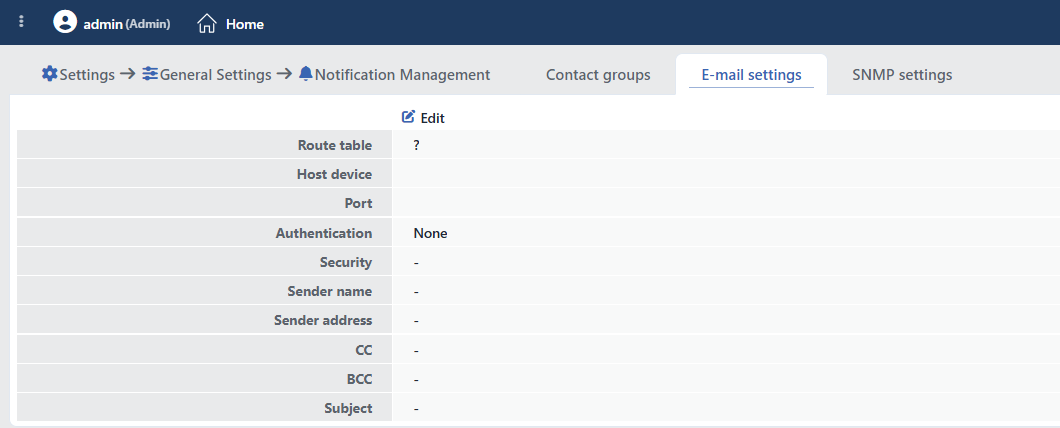Screen dimensions: 1060x428
Task: Open the three-dot menu icon
Action: tap(22, 22)
